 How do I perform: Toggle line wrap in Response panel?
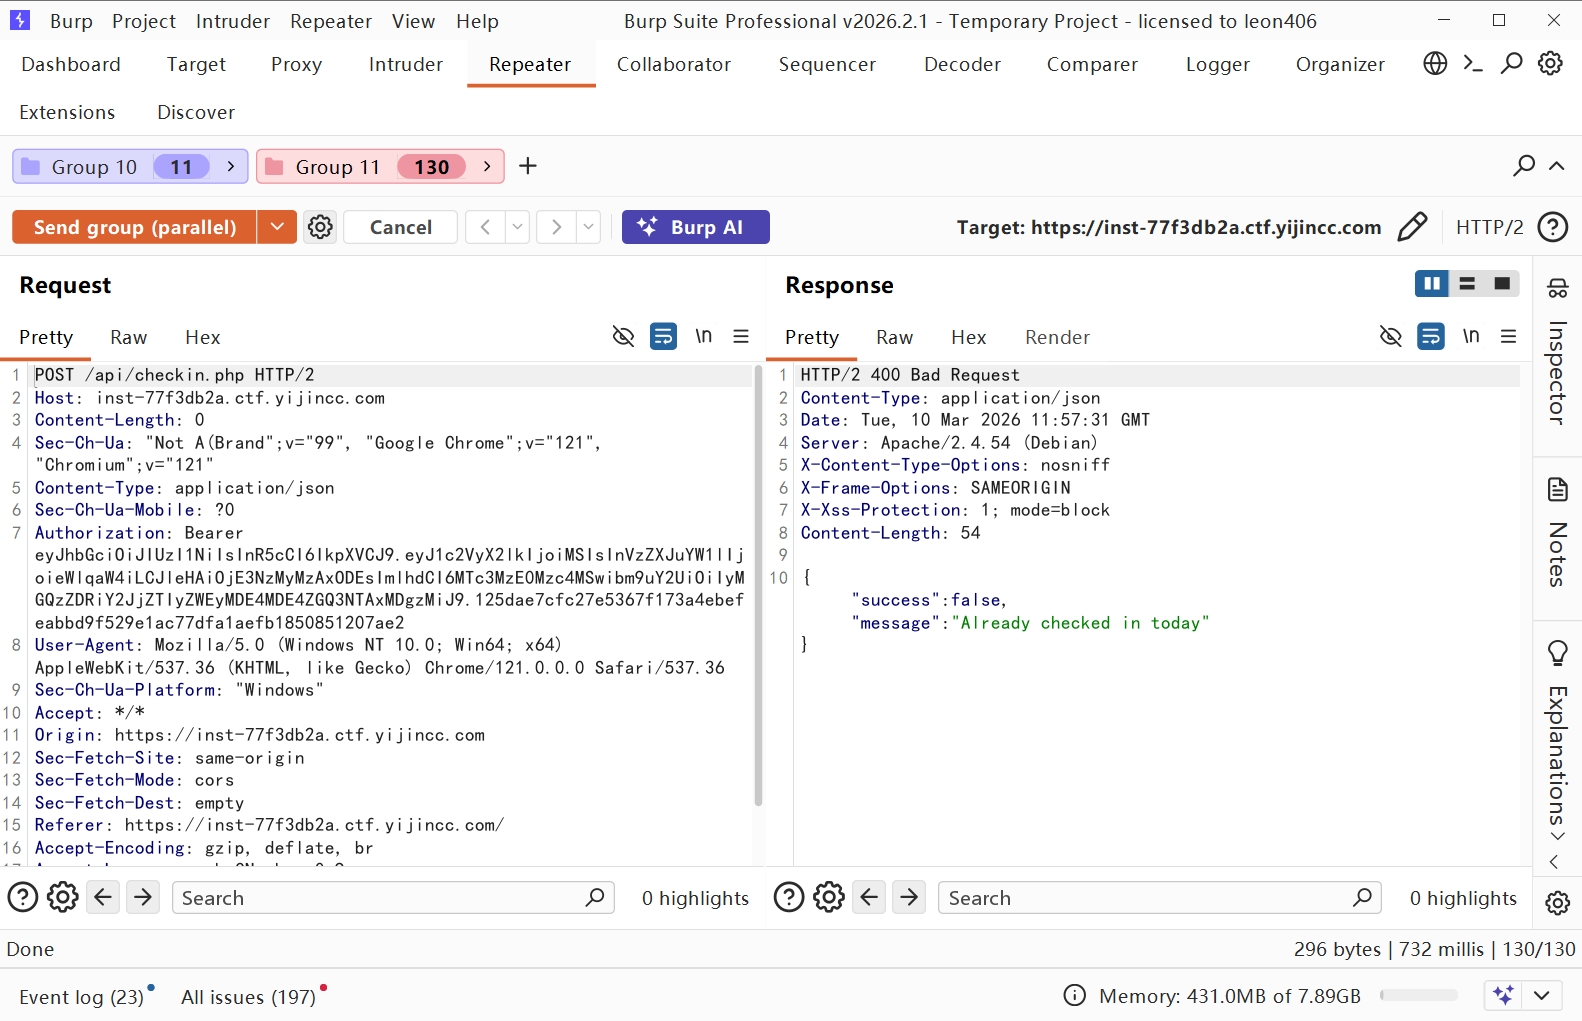point(1431,337)
